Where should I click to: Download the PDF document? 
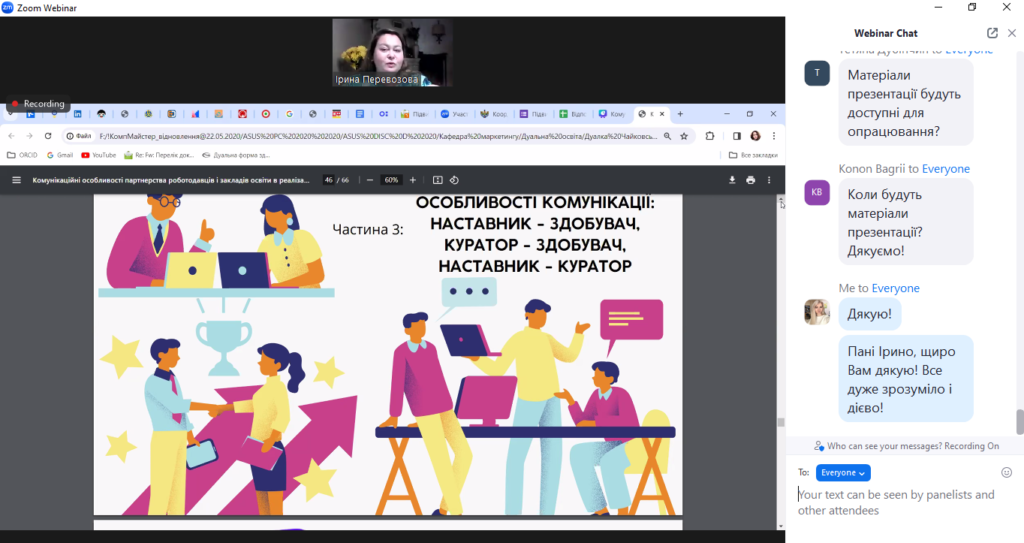[732, 180]
